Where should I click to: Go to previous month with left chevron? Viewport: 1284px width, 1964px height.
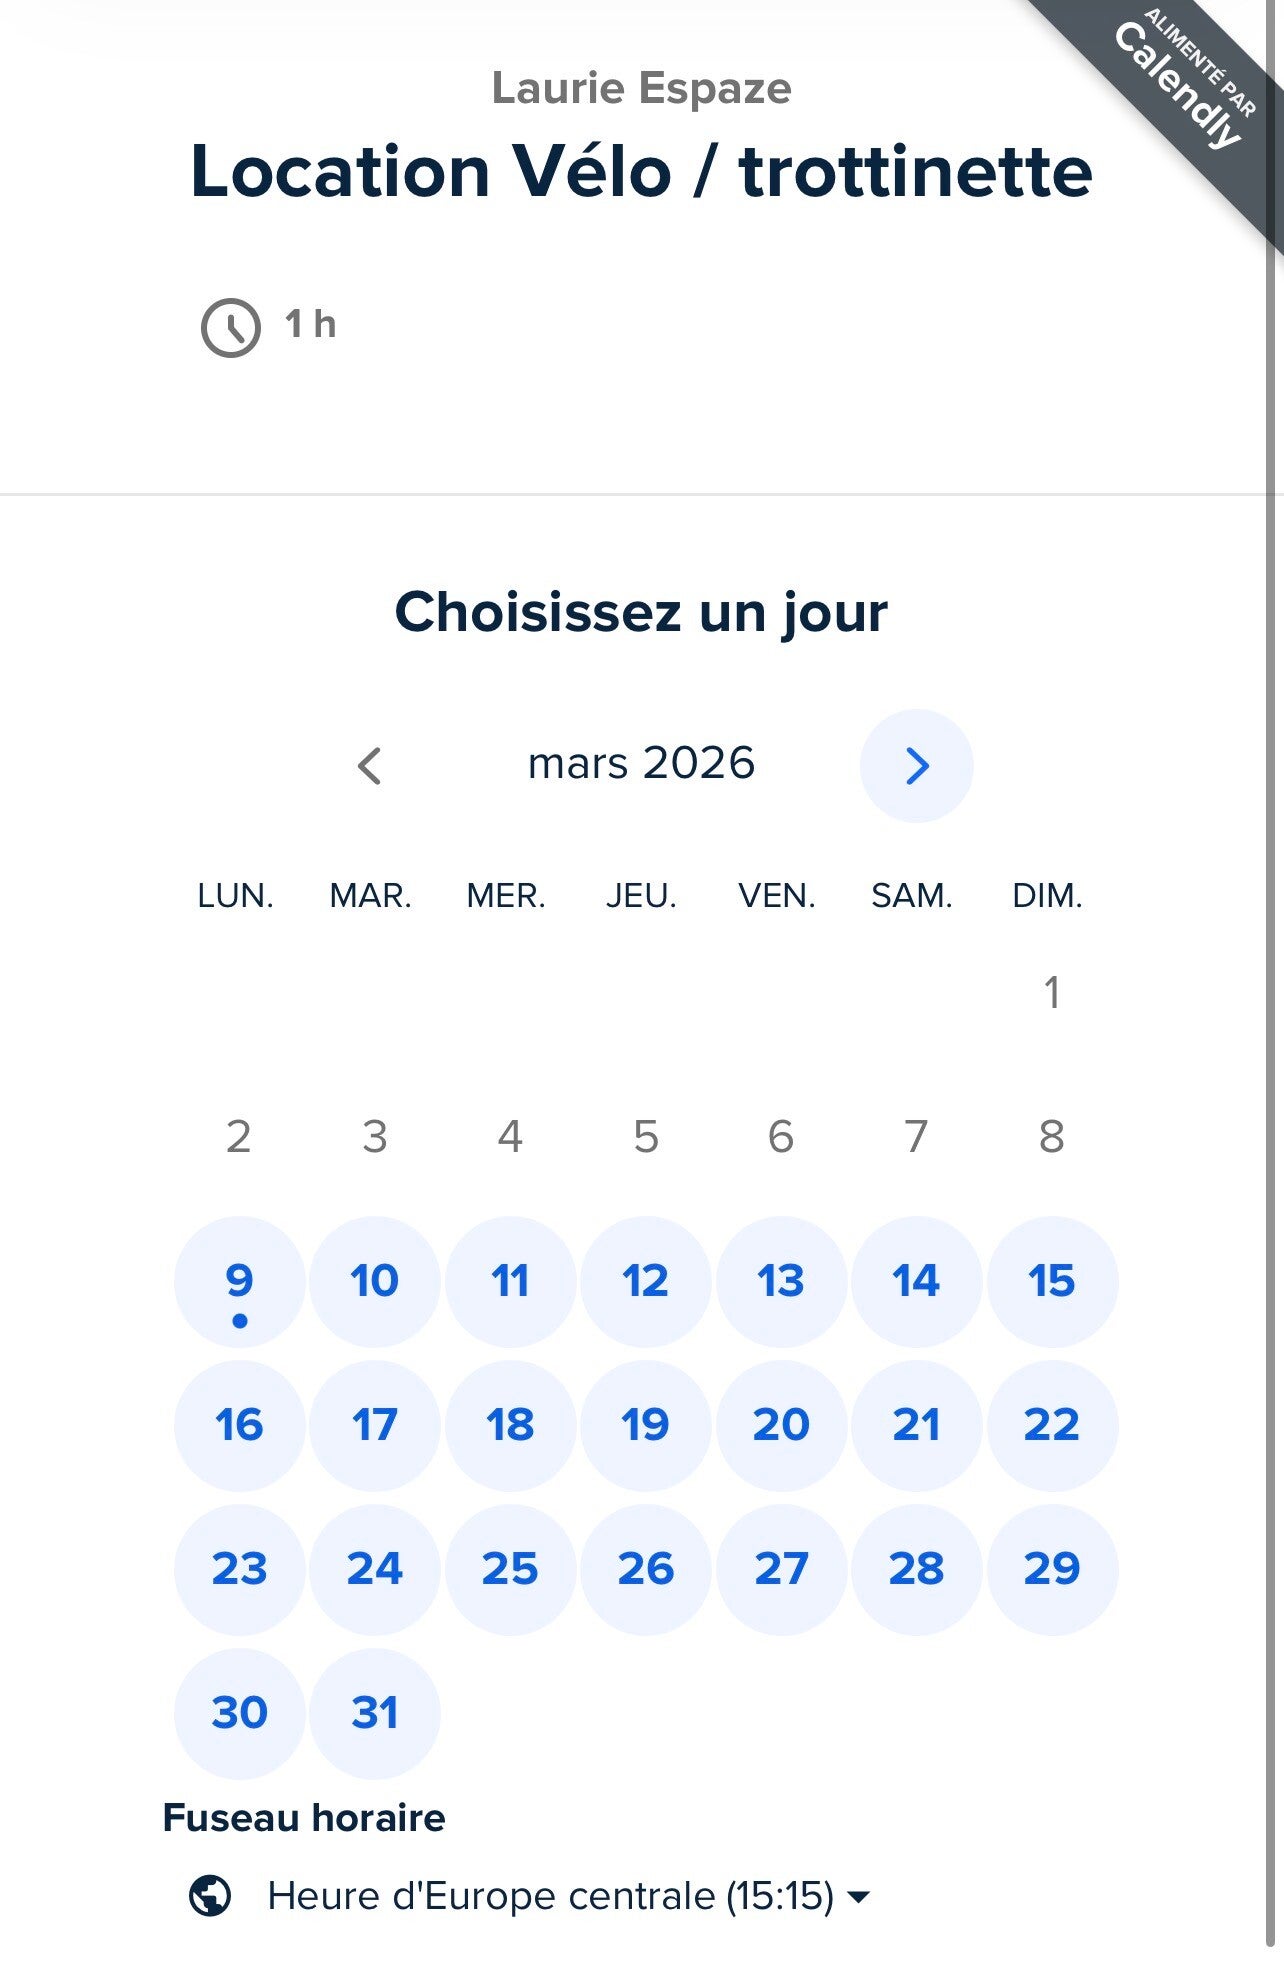(369, 766)
